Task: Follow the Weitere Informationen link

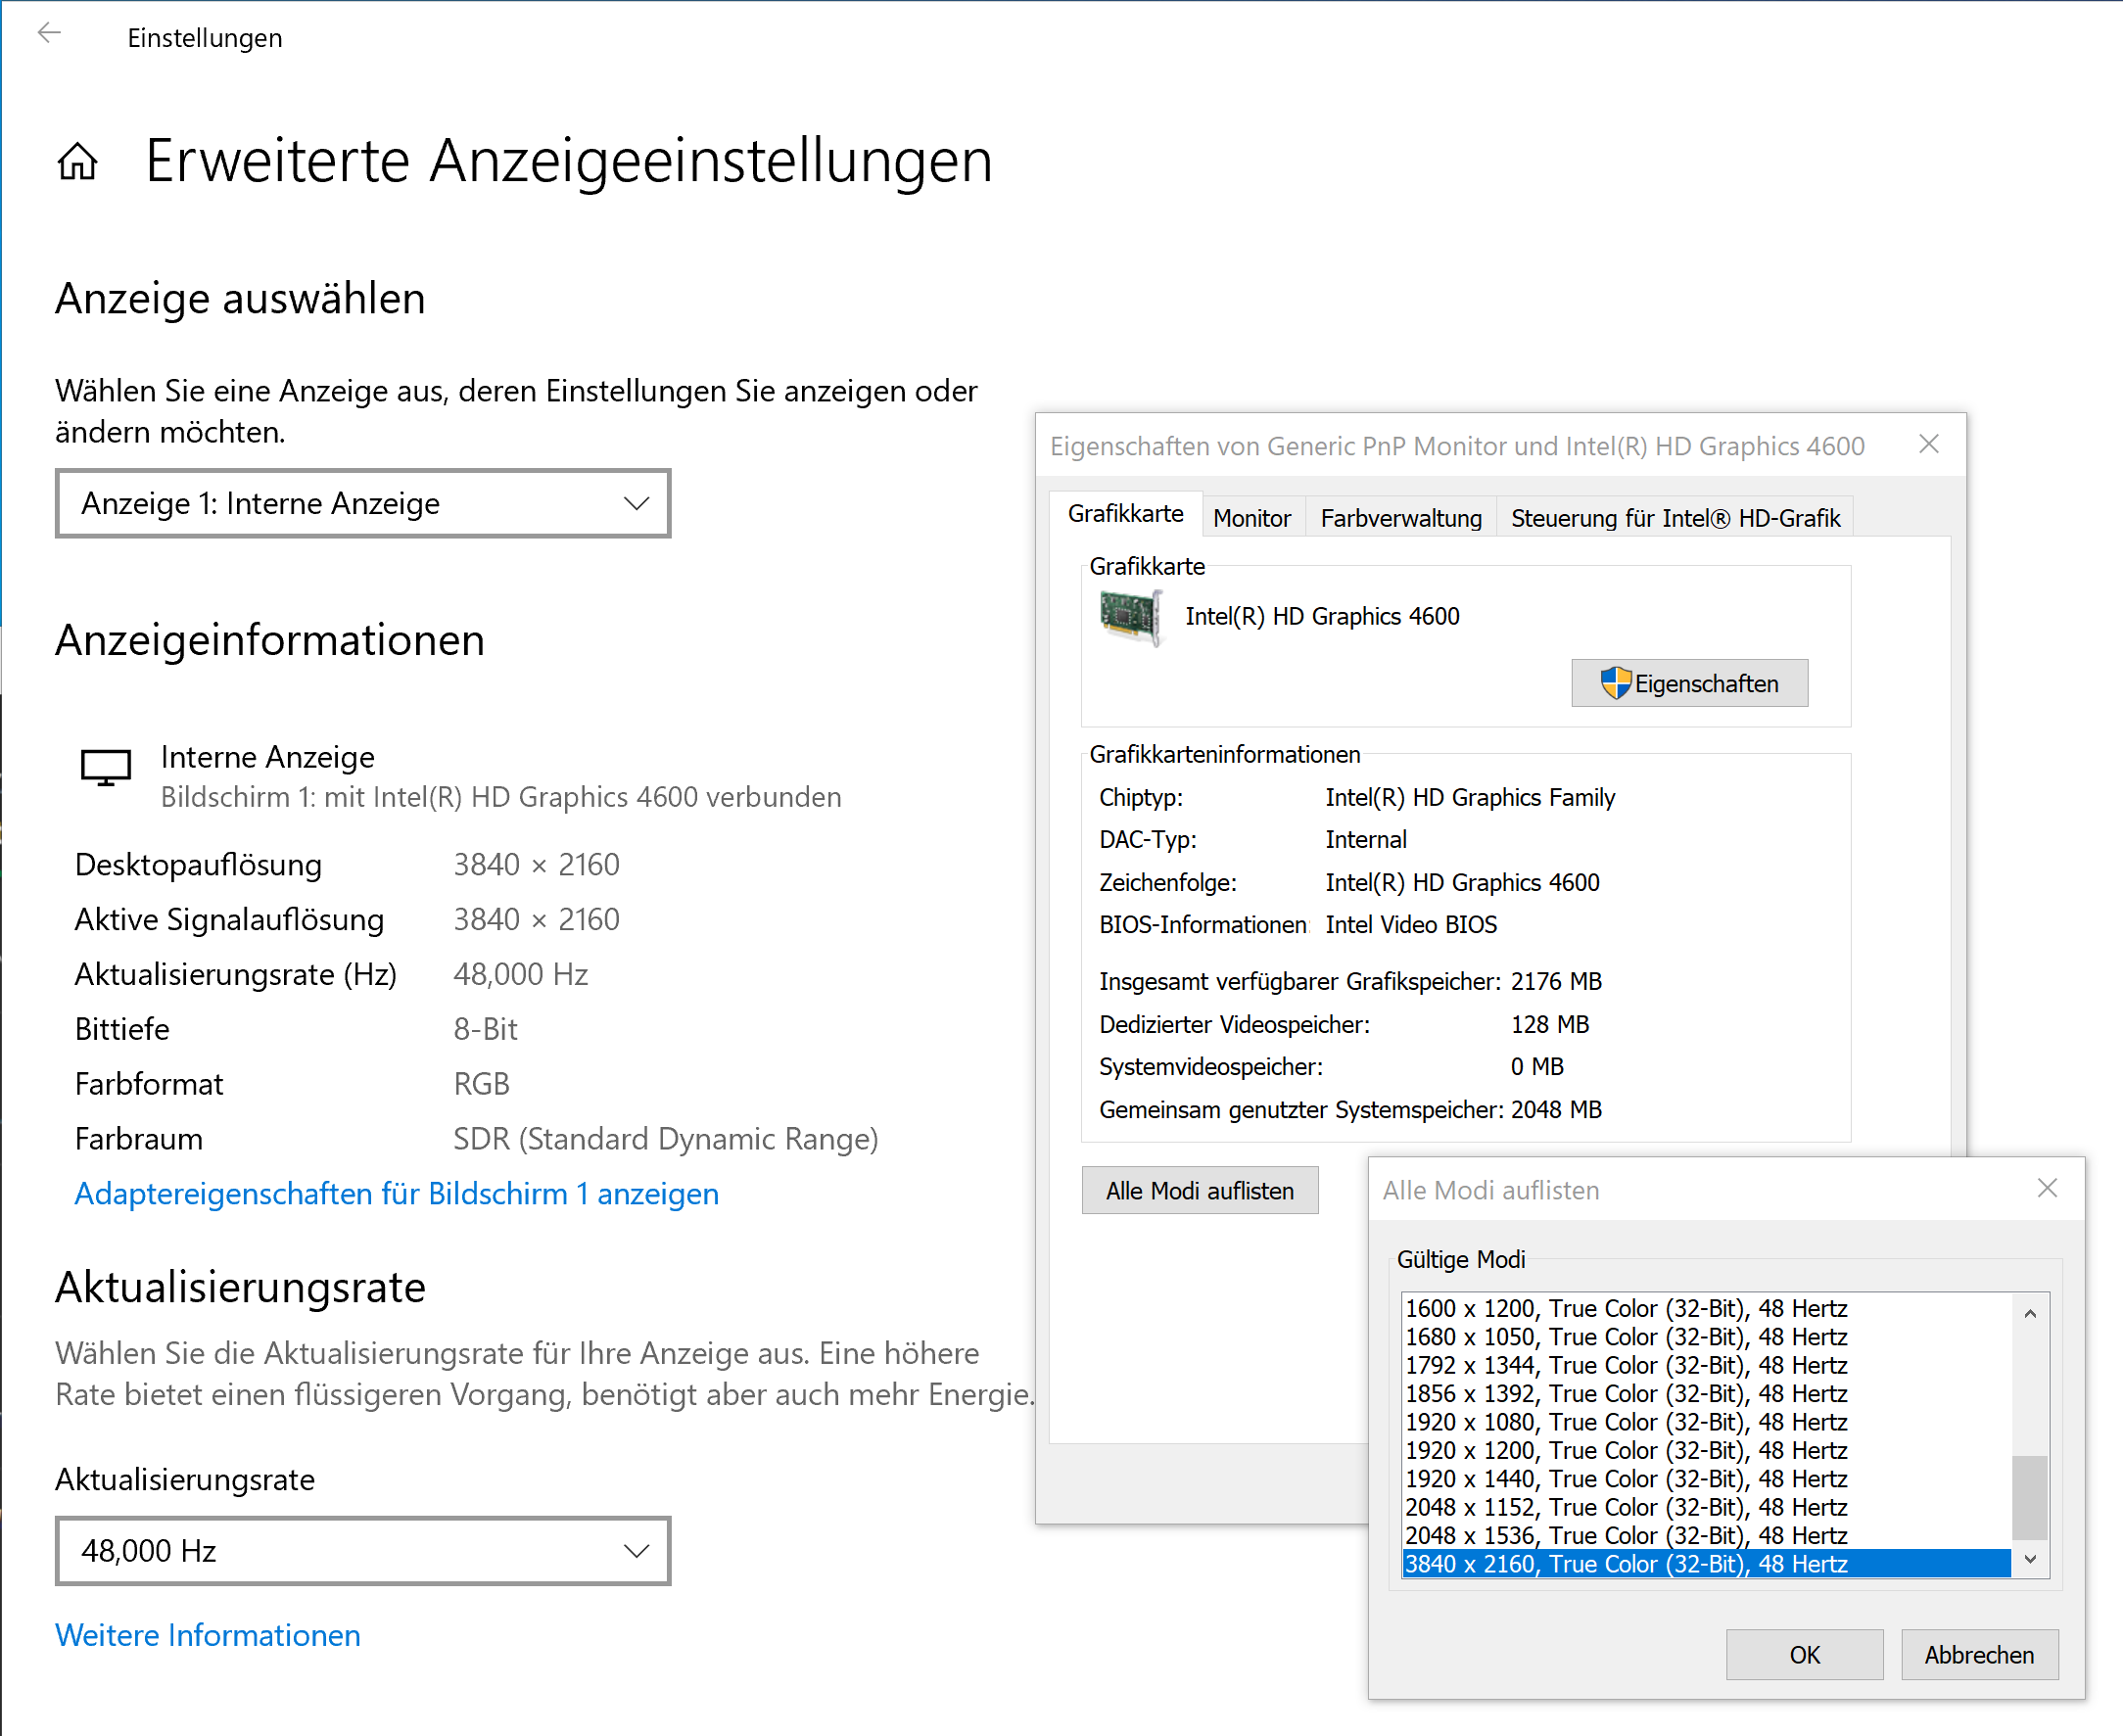Action: 207,1635
